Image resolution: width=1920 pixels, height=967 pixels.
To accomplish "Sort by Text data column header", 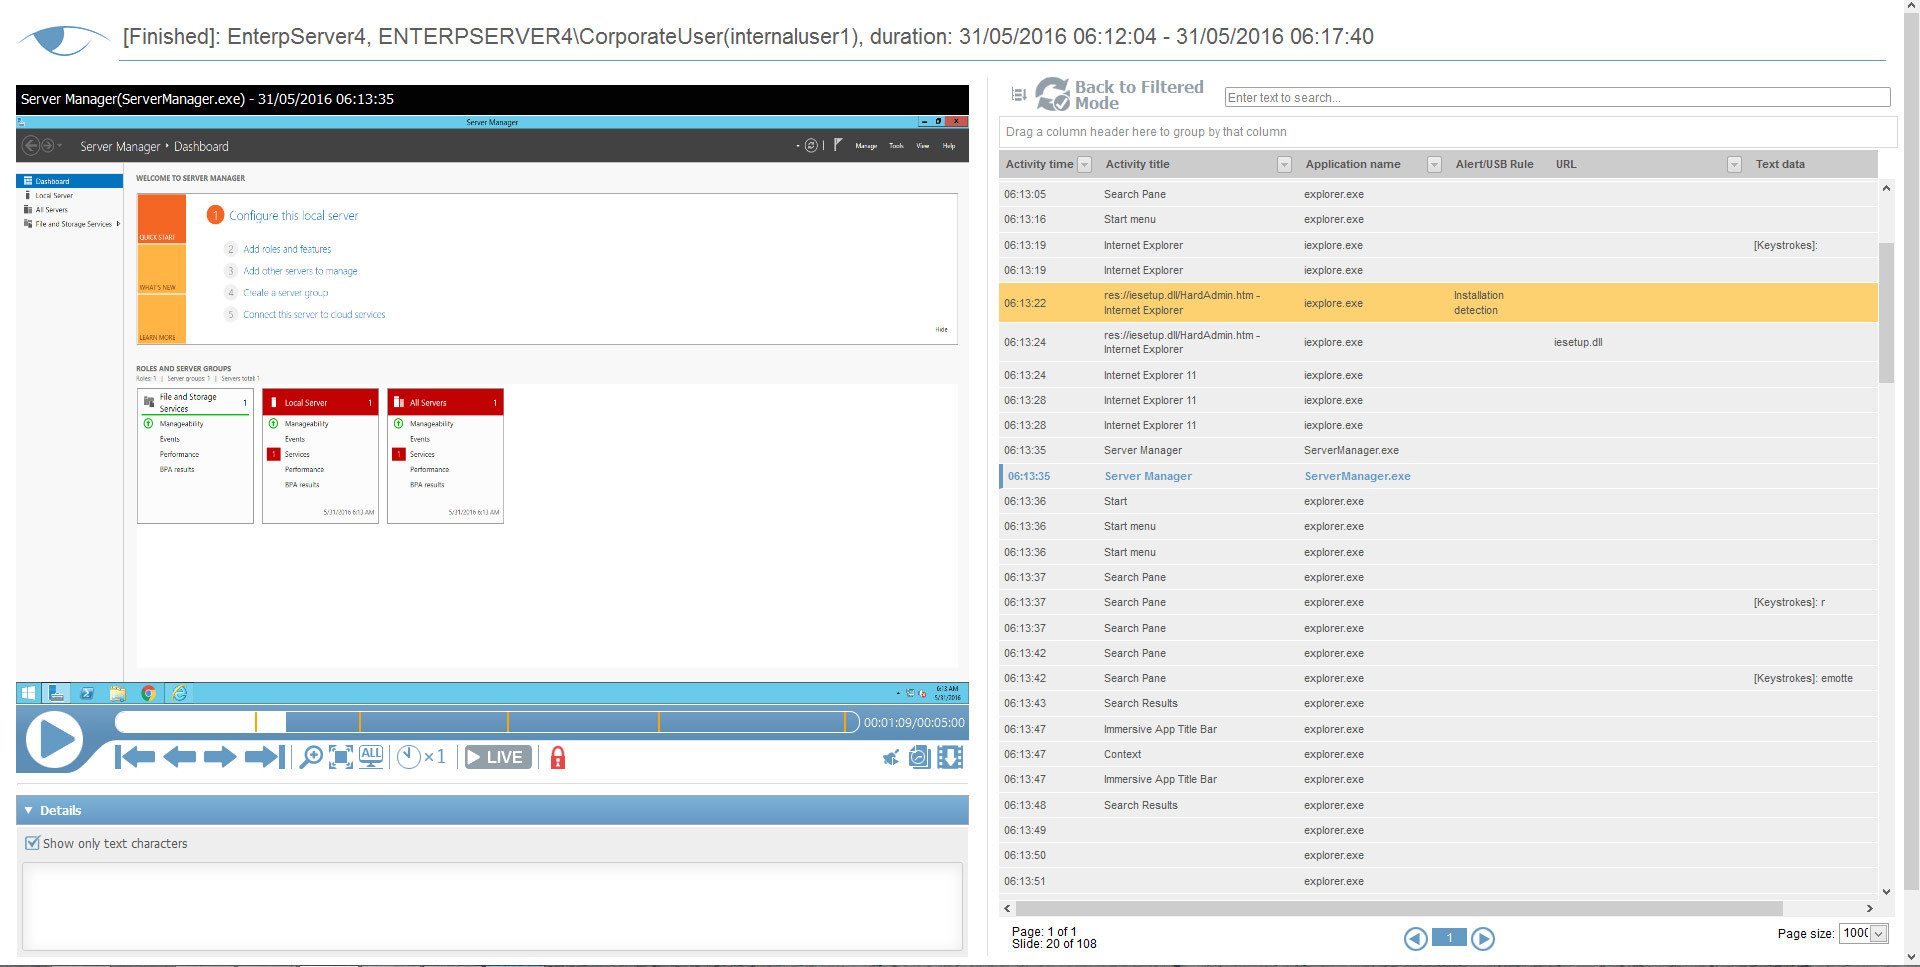I will pyautogui.click(x=1780, y=164).
